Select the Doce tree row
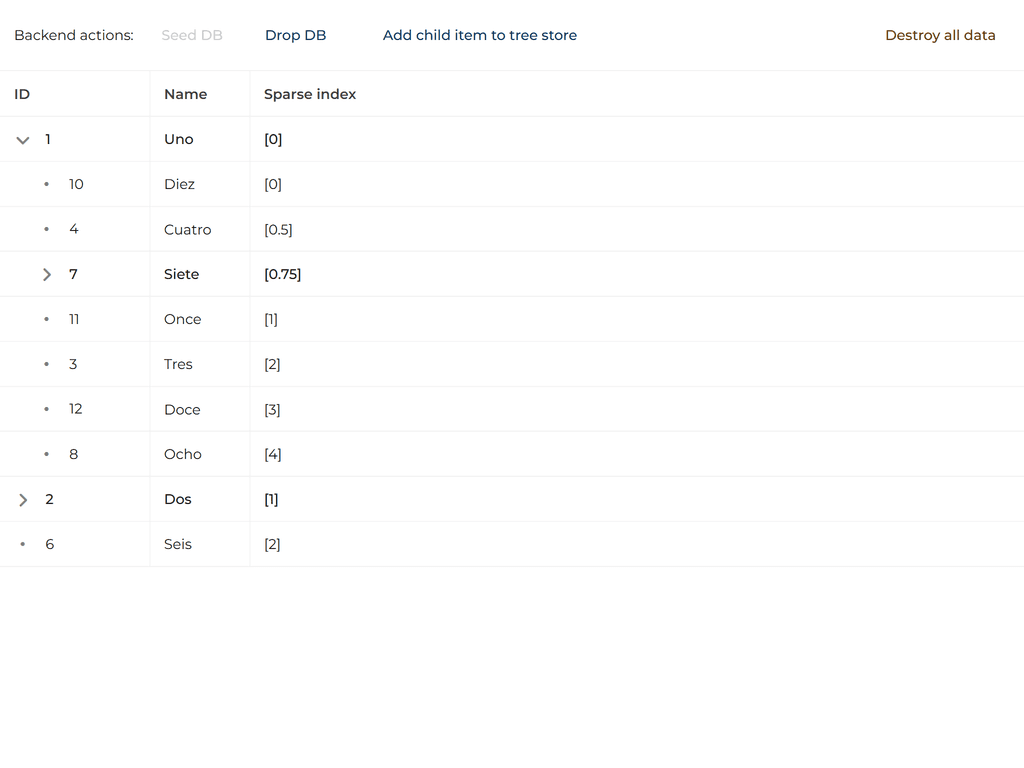 (182, 409)
